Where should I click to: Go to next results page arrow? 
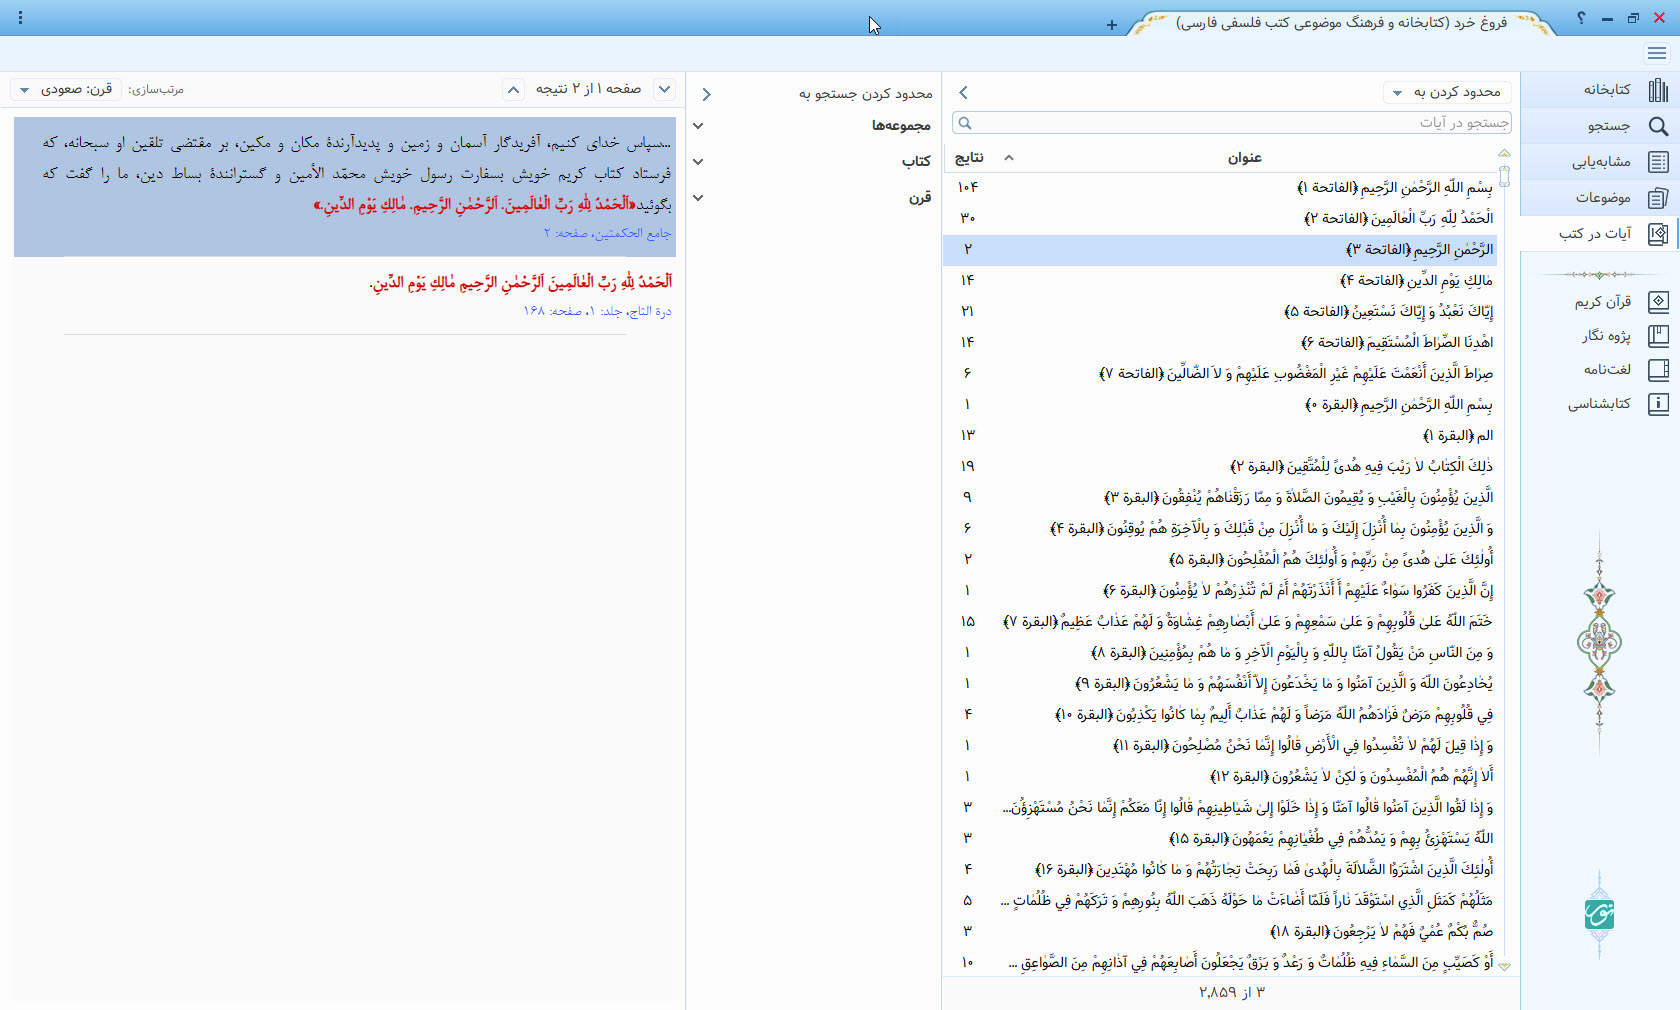[665, 89]
